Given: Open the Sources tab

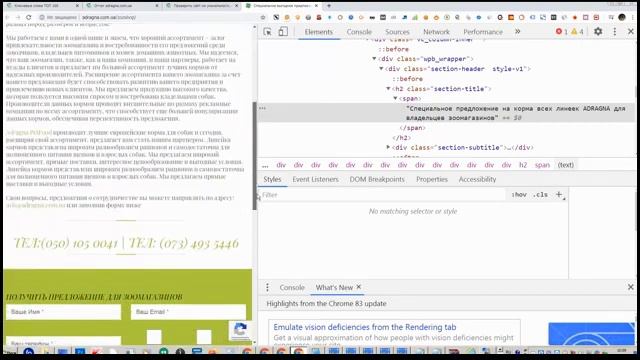Looking at the screenshot, I should coord(397,32).
